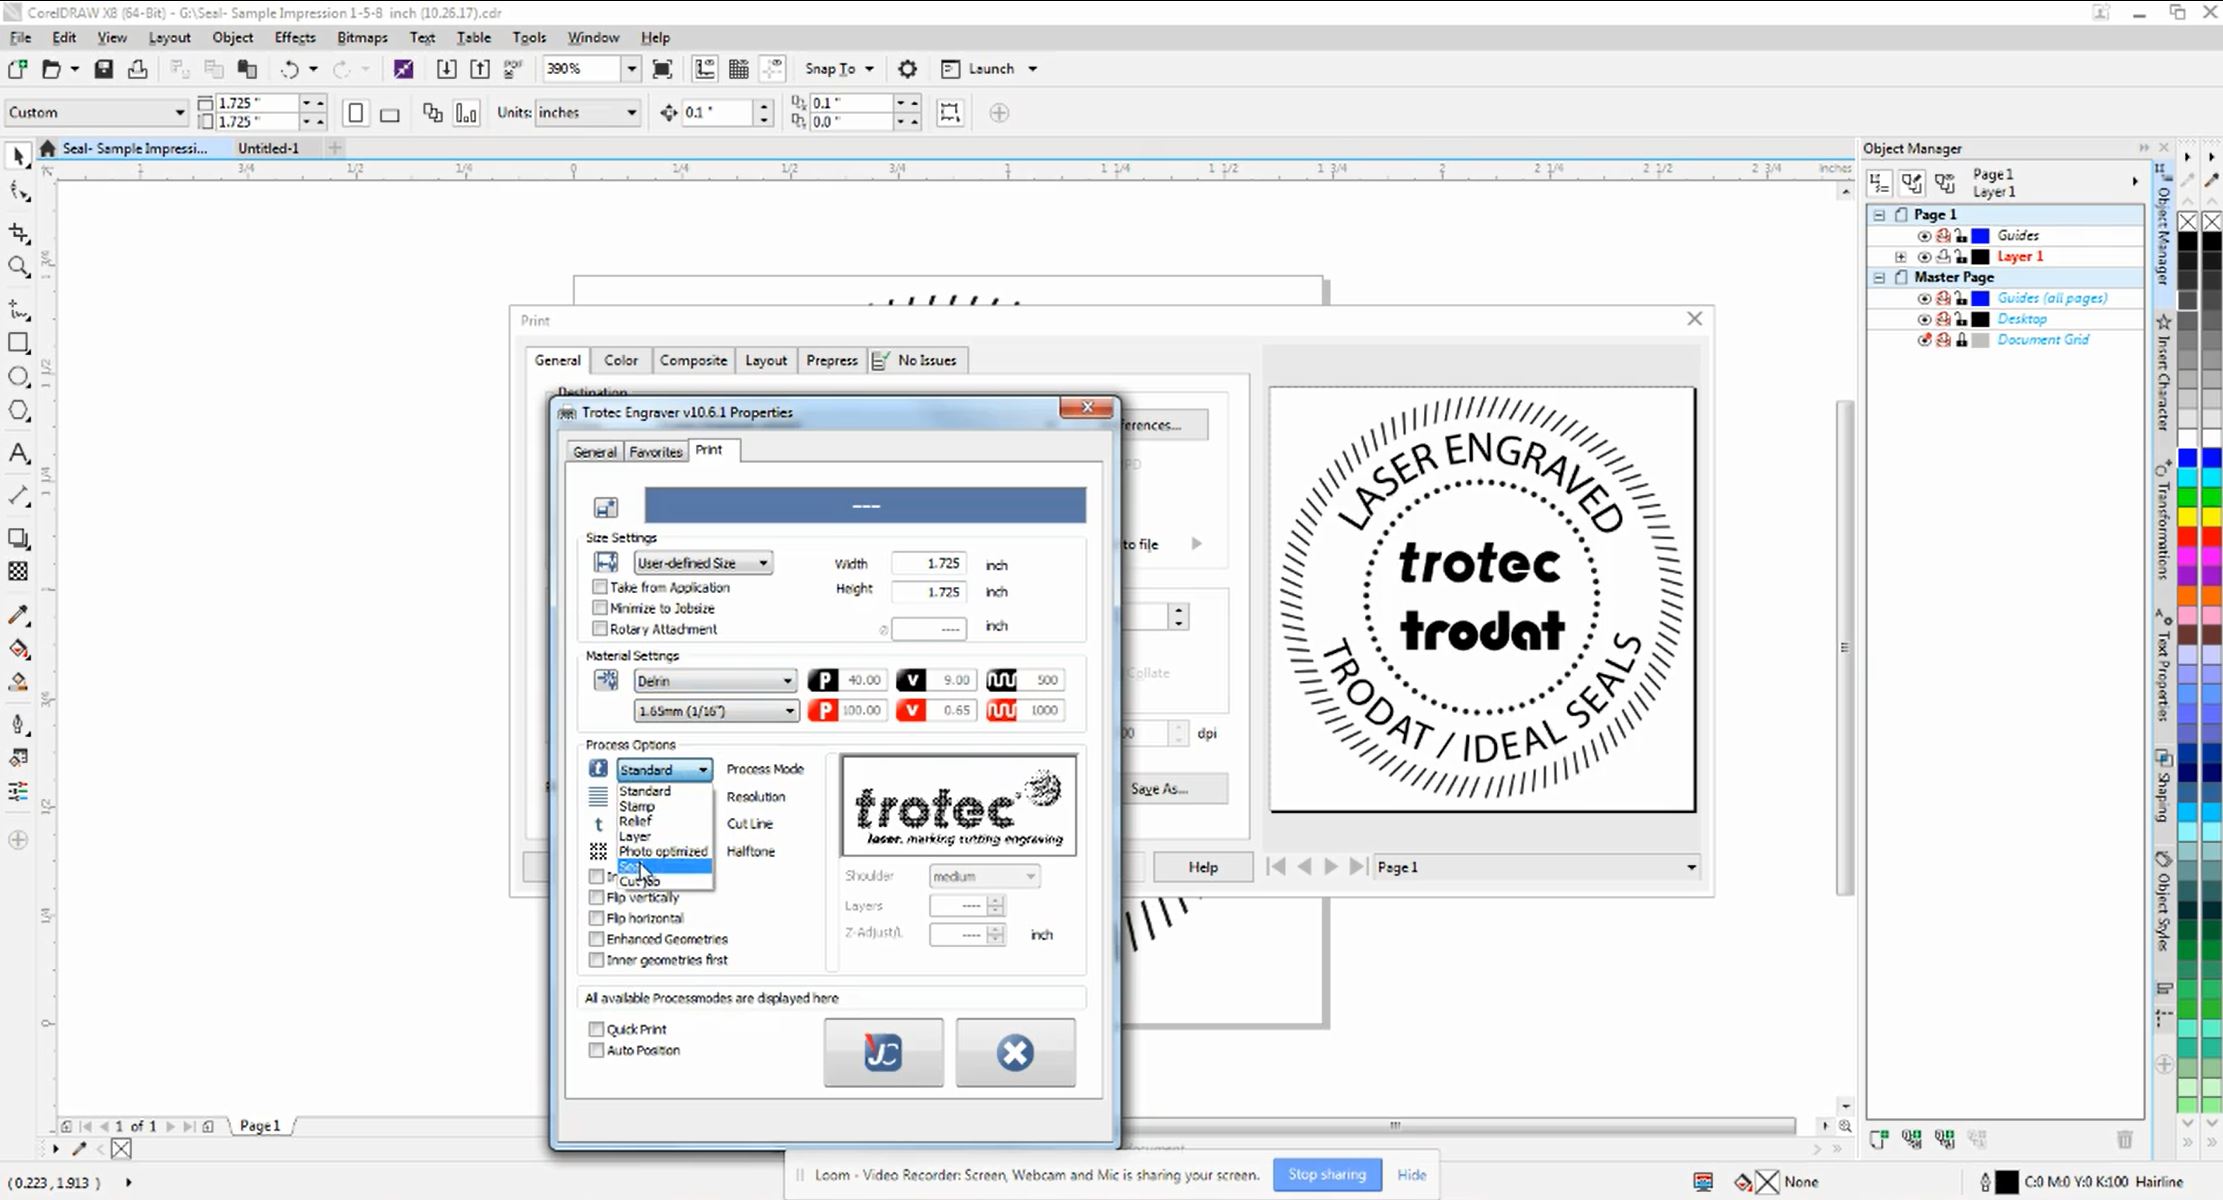Switch to Composite tab in Print dialog
2223x1200 pixels.
pyautogui.click(x=693, y=360)
